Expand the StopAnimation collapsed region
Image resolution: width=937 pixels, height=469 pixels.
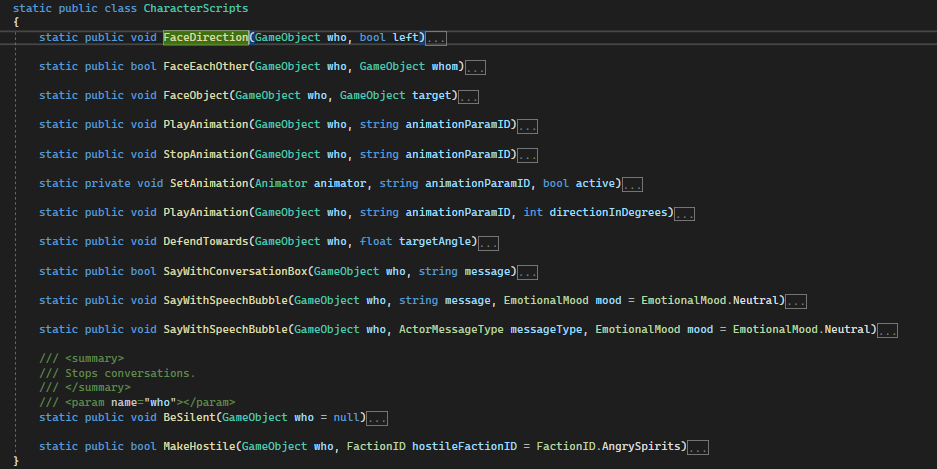(528, 155)
